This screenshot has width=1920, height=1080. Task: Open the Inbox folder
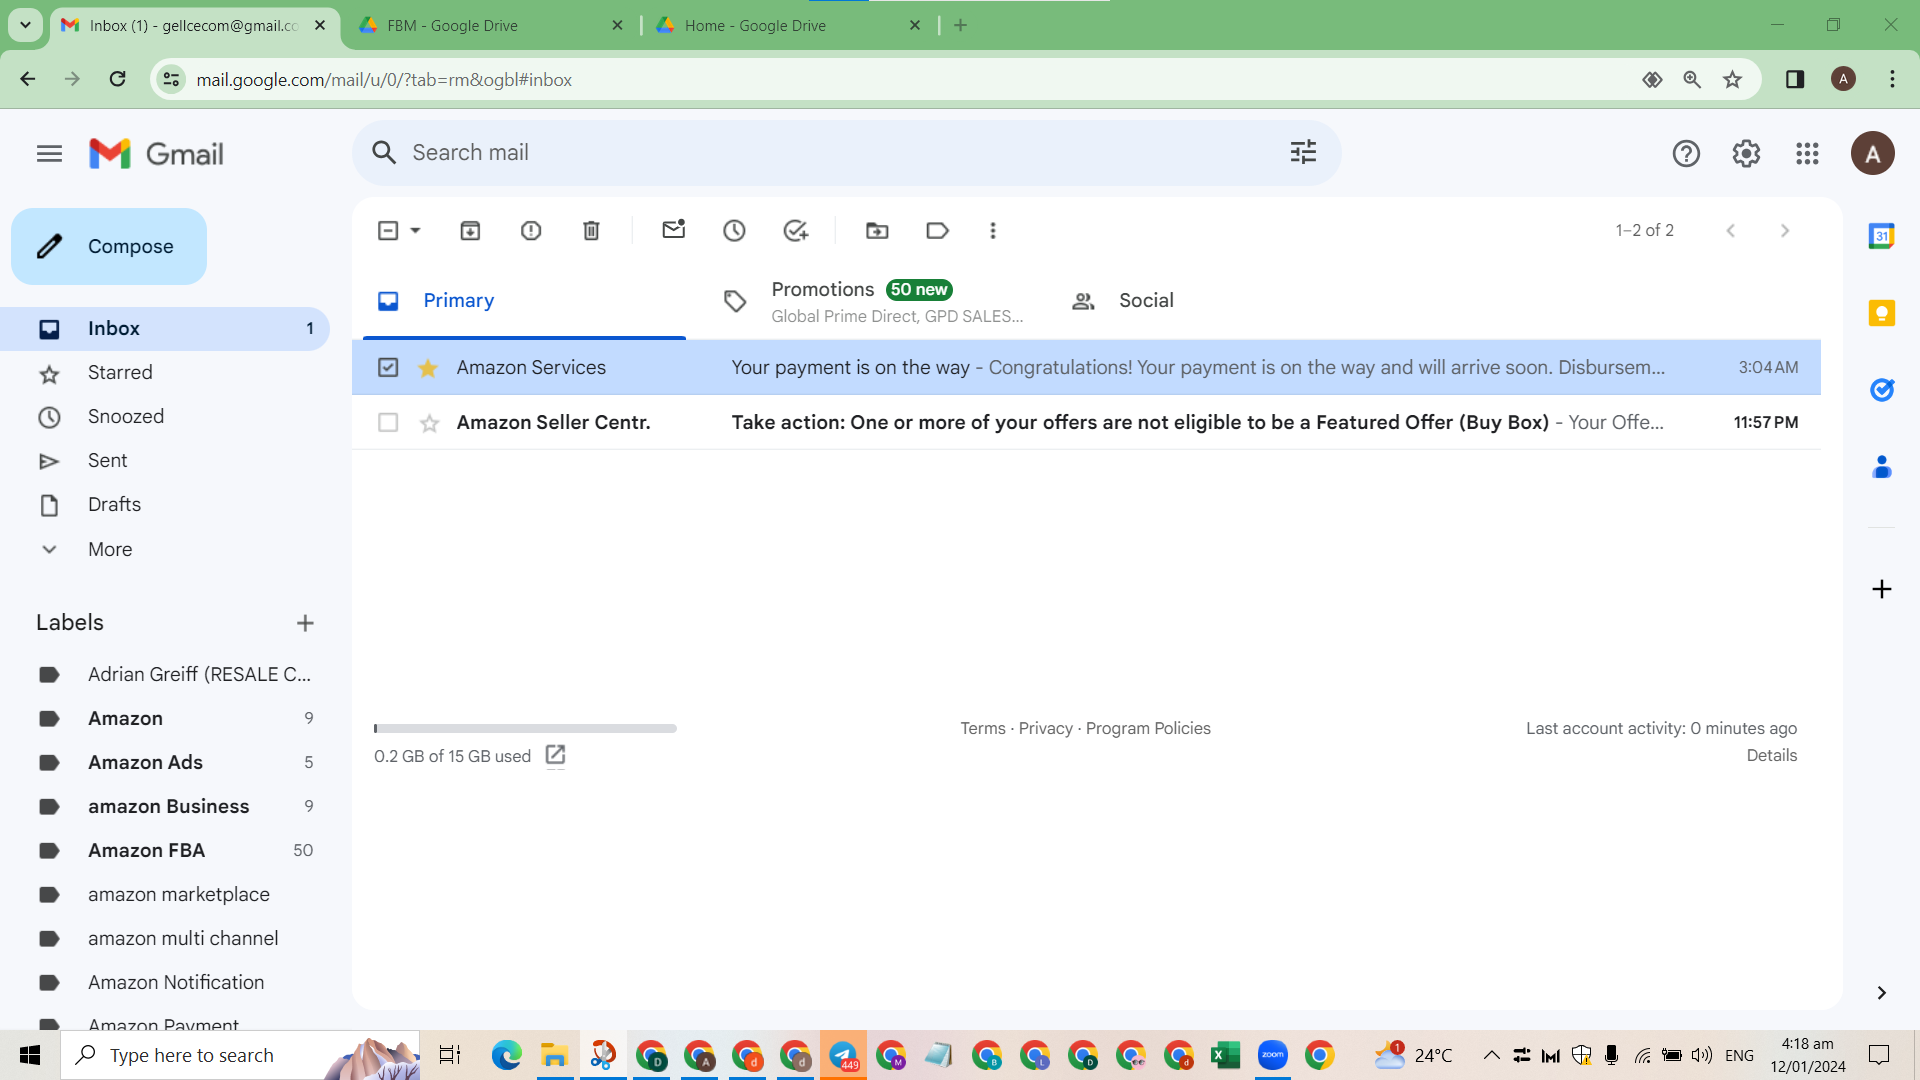click(x=165, y=329)
